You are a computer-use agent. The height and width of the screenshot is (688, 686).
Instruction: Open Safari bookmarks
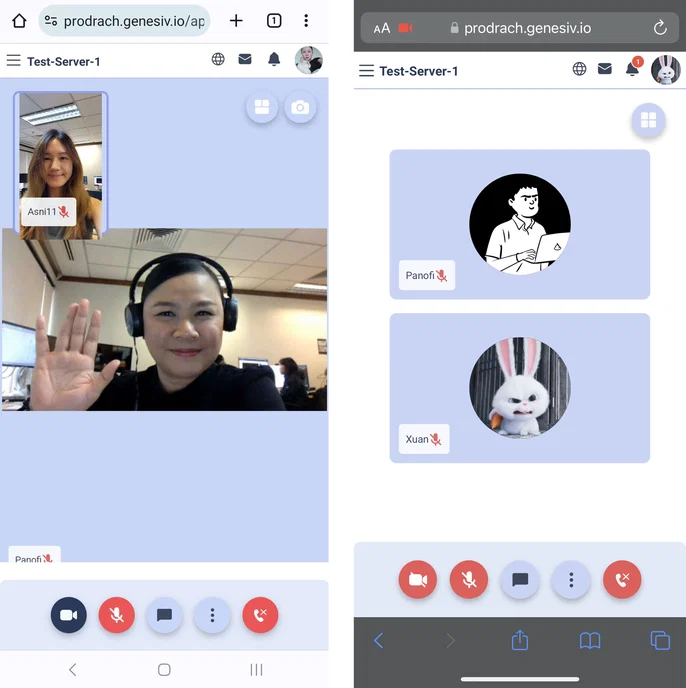point(590,641)
